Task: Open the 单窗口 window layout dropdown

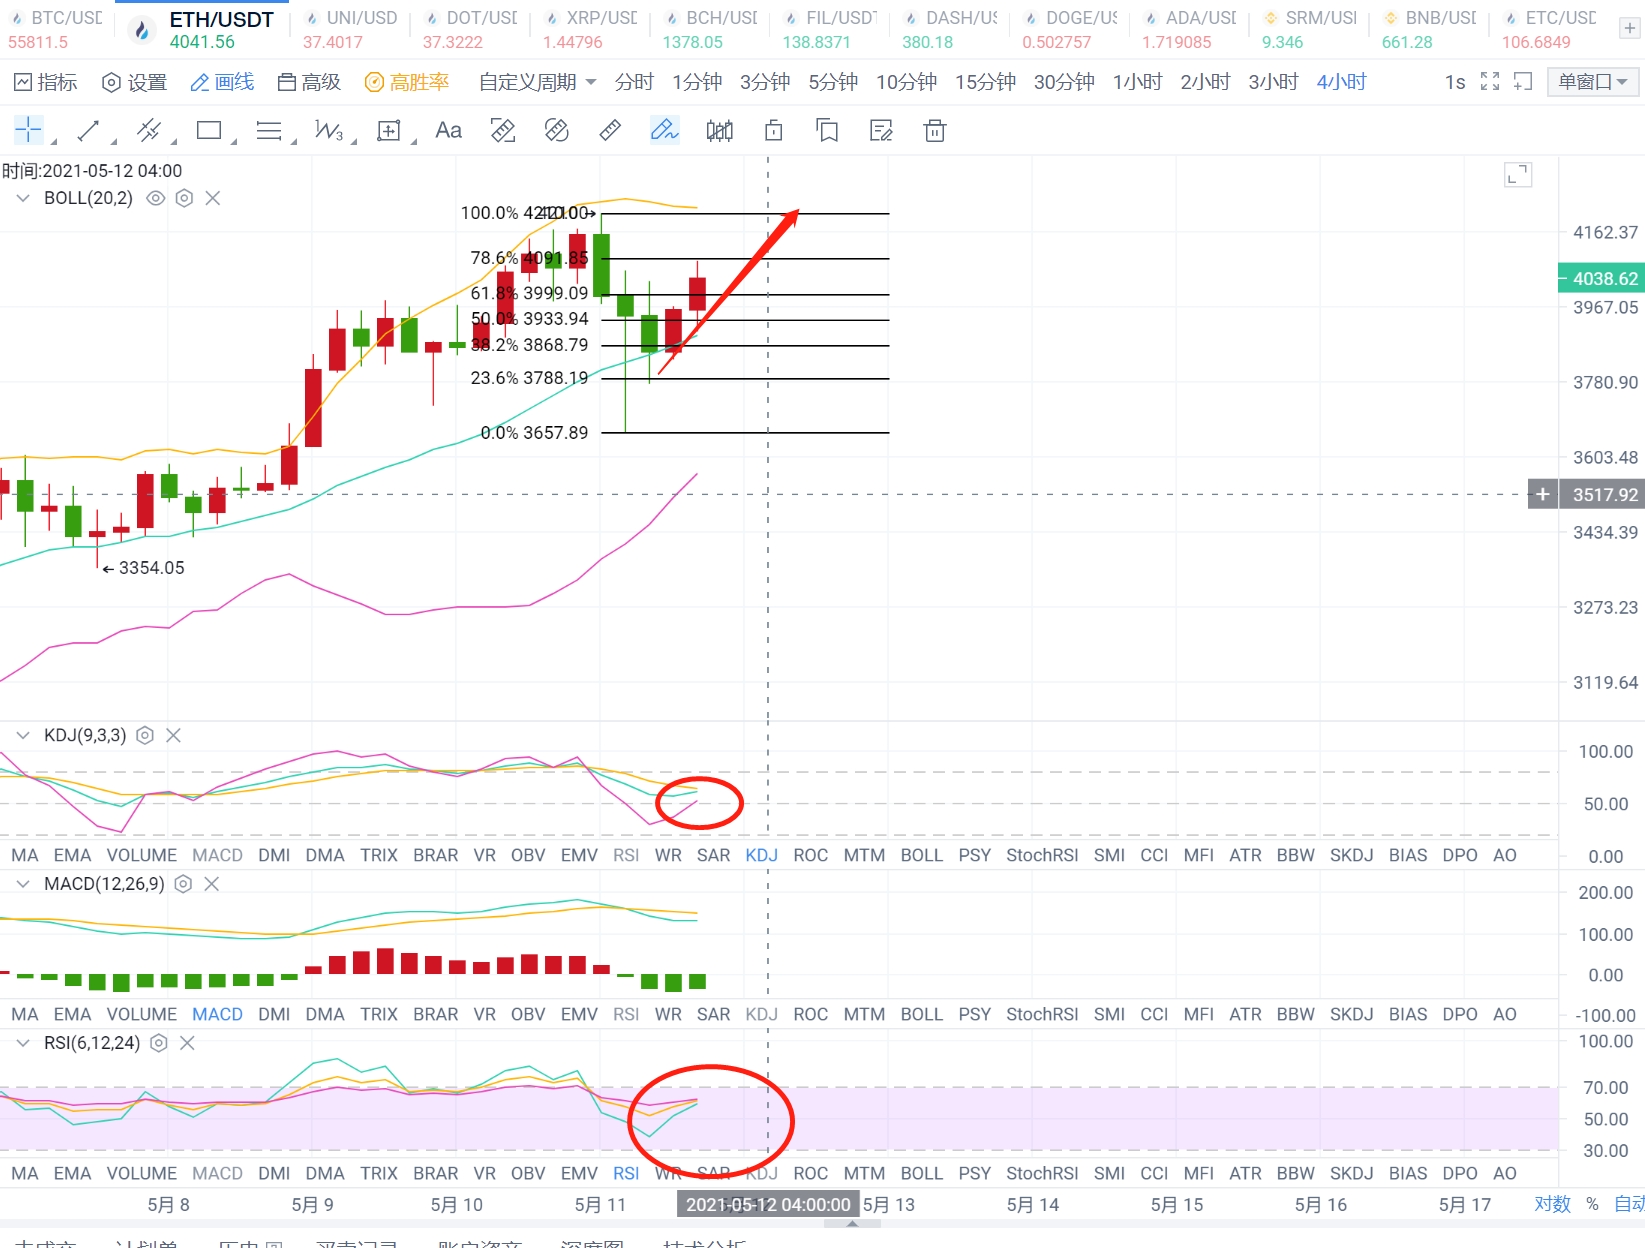Action: tap(1592, 82)
